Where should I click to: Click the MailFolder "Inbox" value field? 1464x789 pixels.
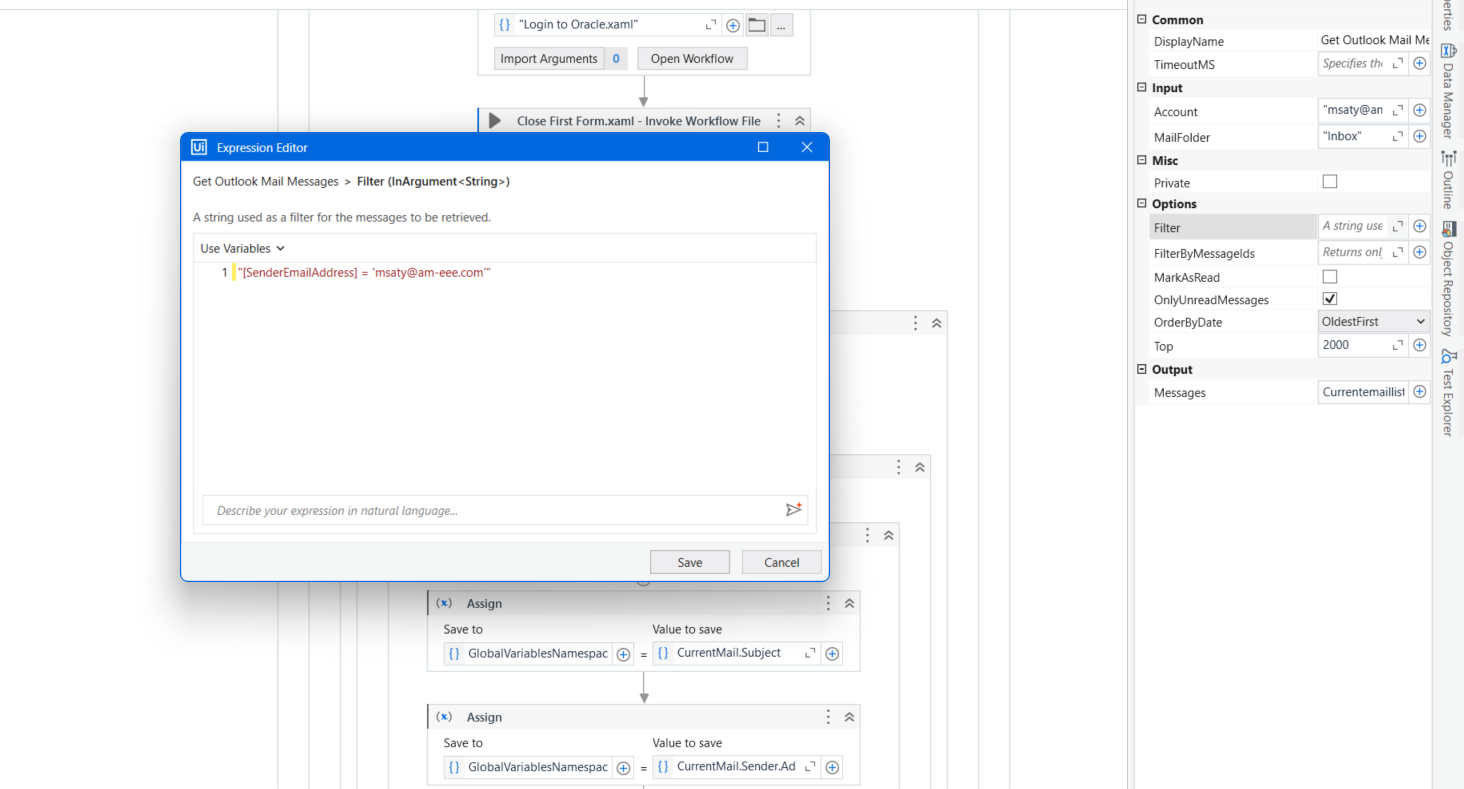1354,136
